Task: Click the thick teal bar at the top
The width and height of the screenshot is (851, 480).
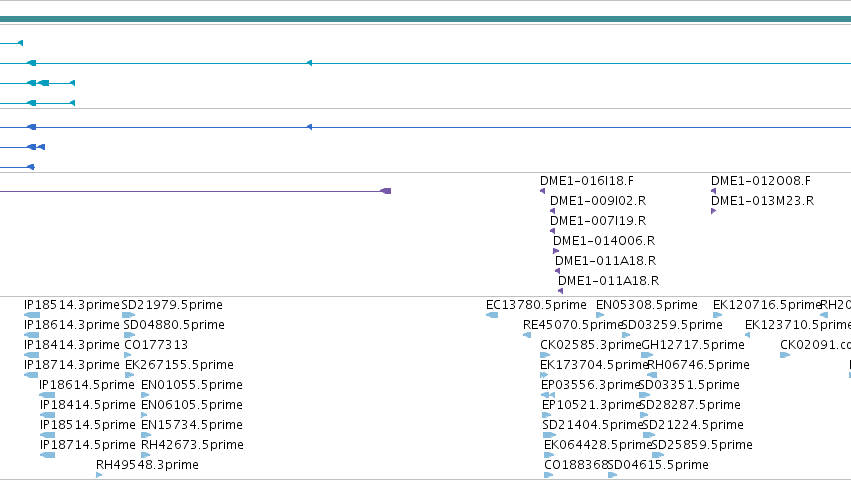Action: click(x=426, y=19)
